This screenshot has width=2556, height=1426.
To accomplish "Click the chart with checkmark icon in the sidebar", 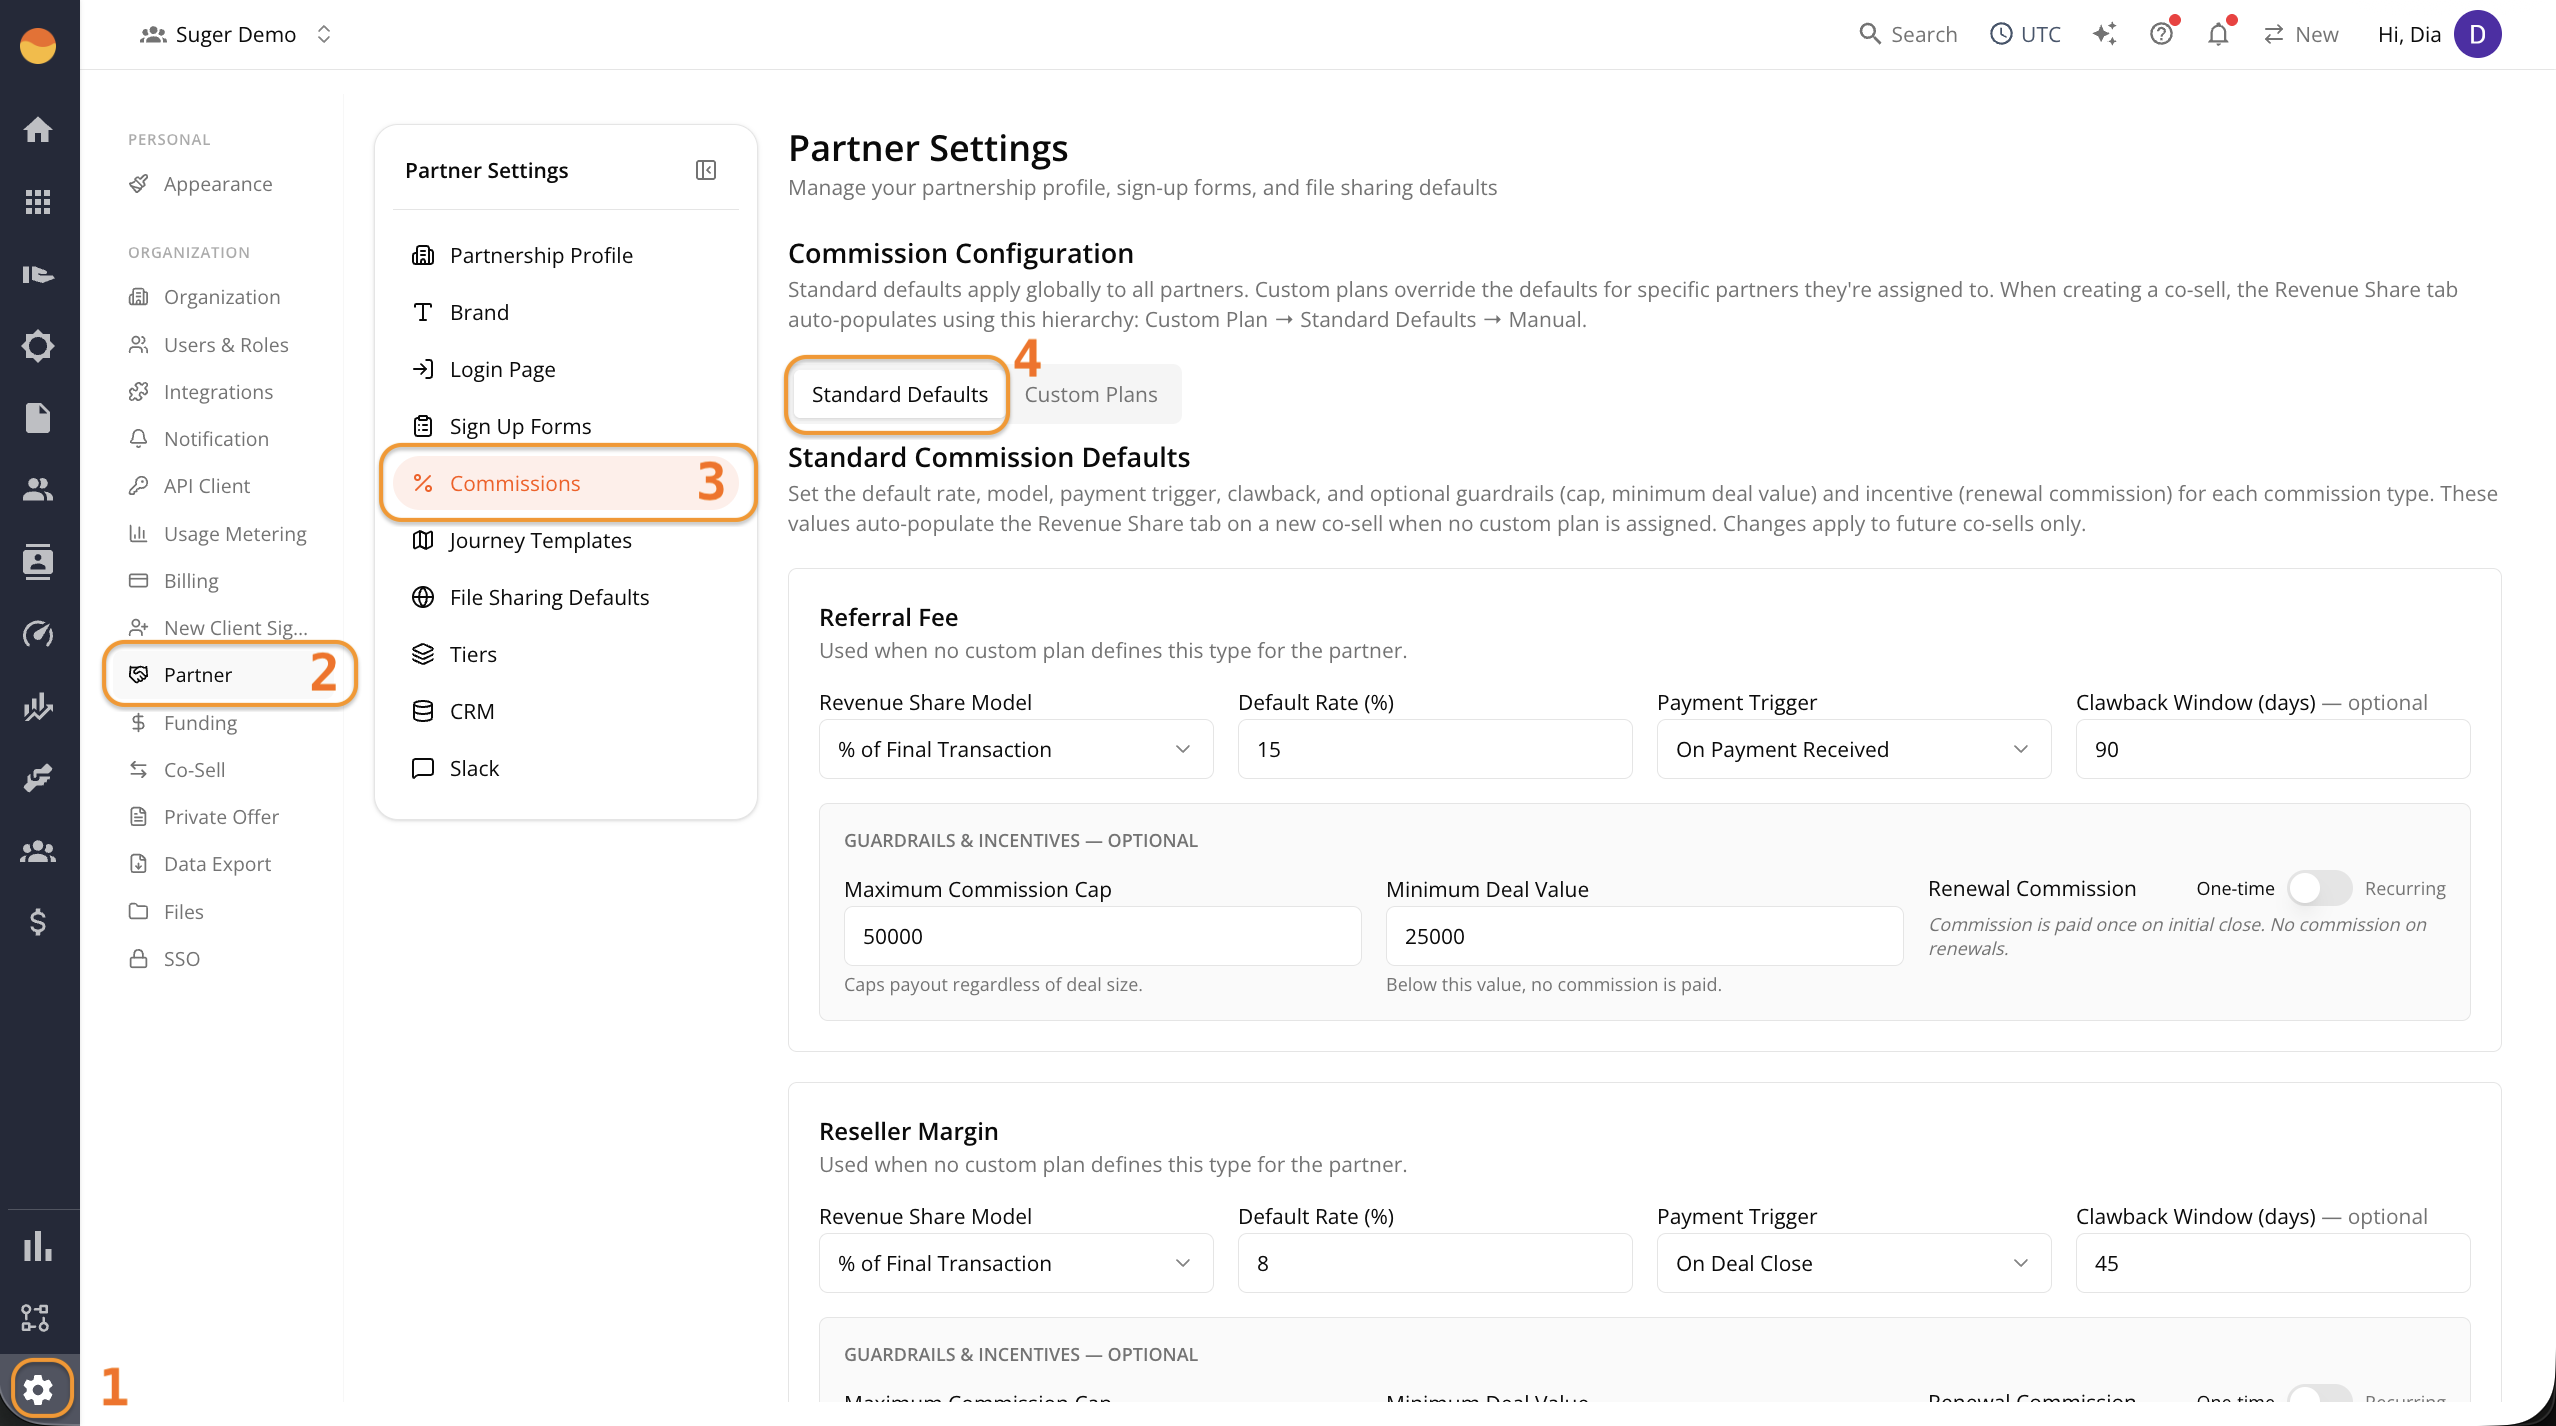I will point(38,706).
